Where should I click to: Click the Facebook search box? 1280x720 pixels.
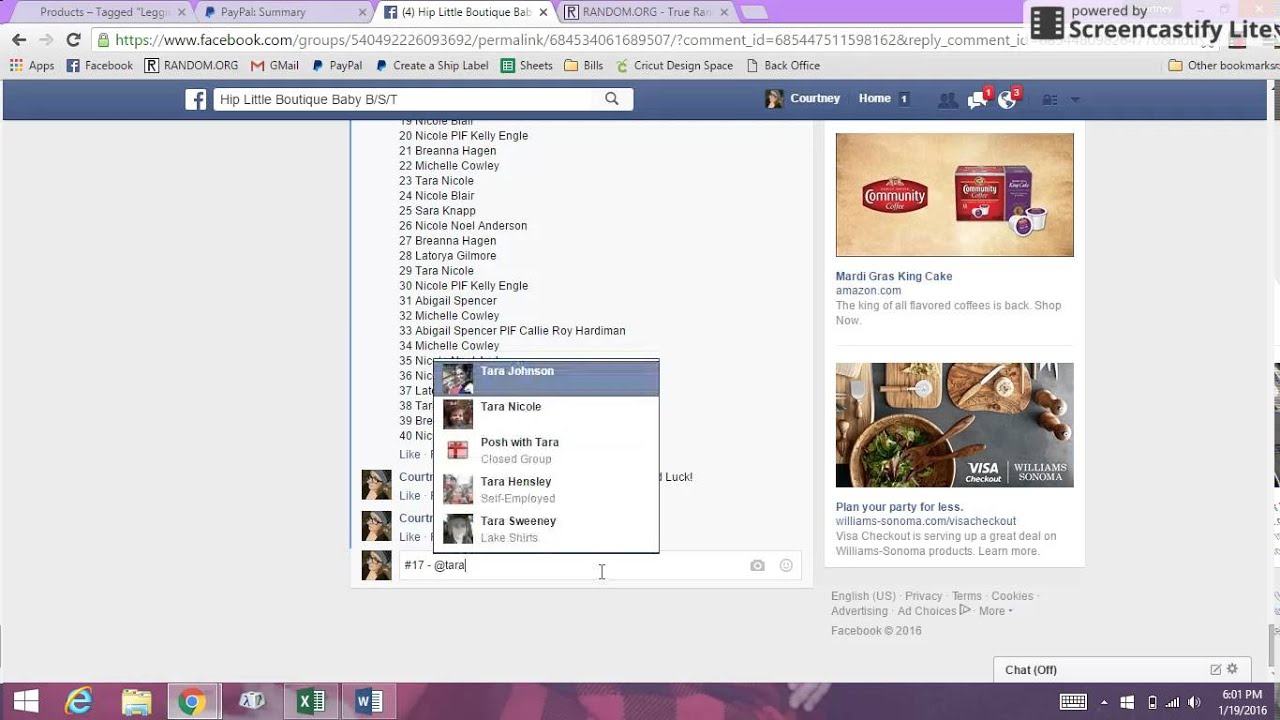405,99
